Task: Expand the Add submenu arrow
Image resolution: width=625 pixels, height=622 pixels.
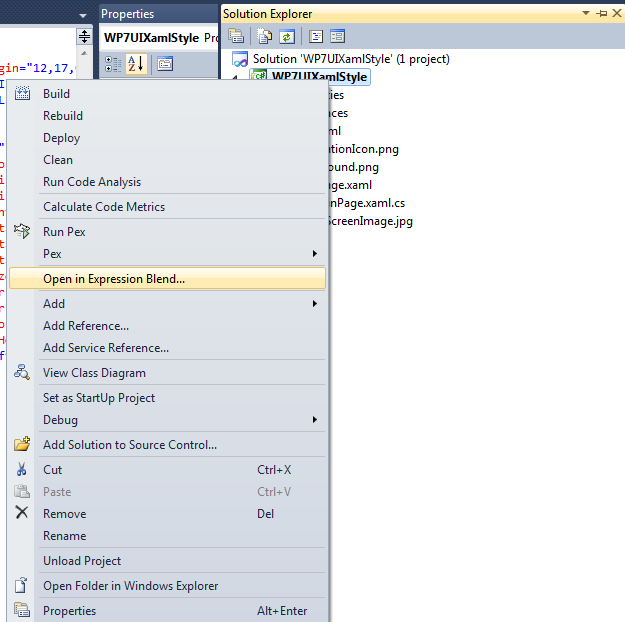Action: pyautogui.click(x=315, y=304)
